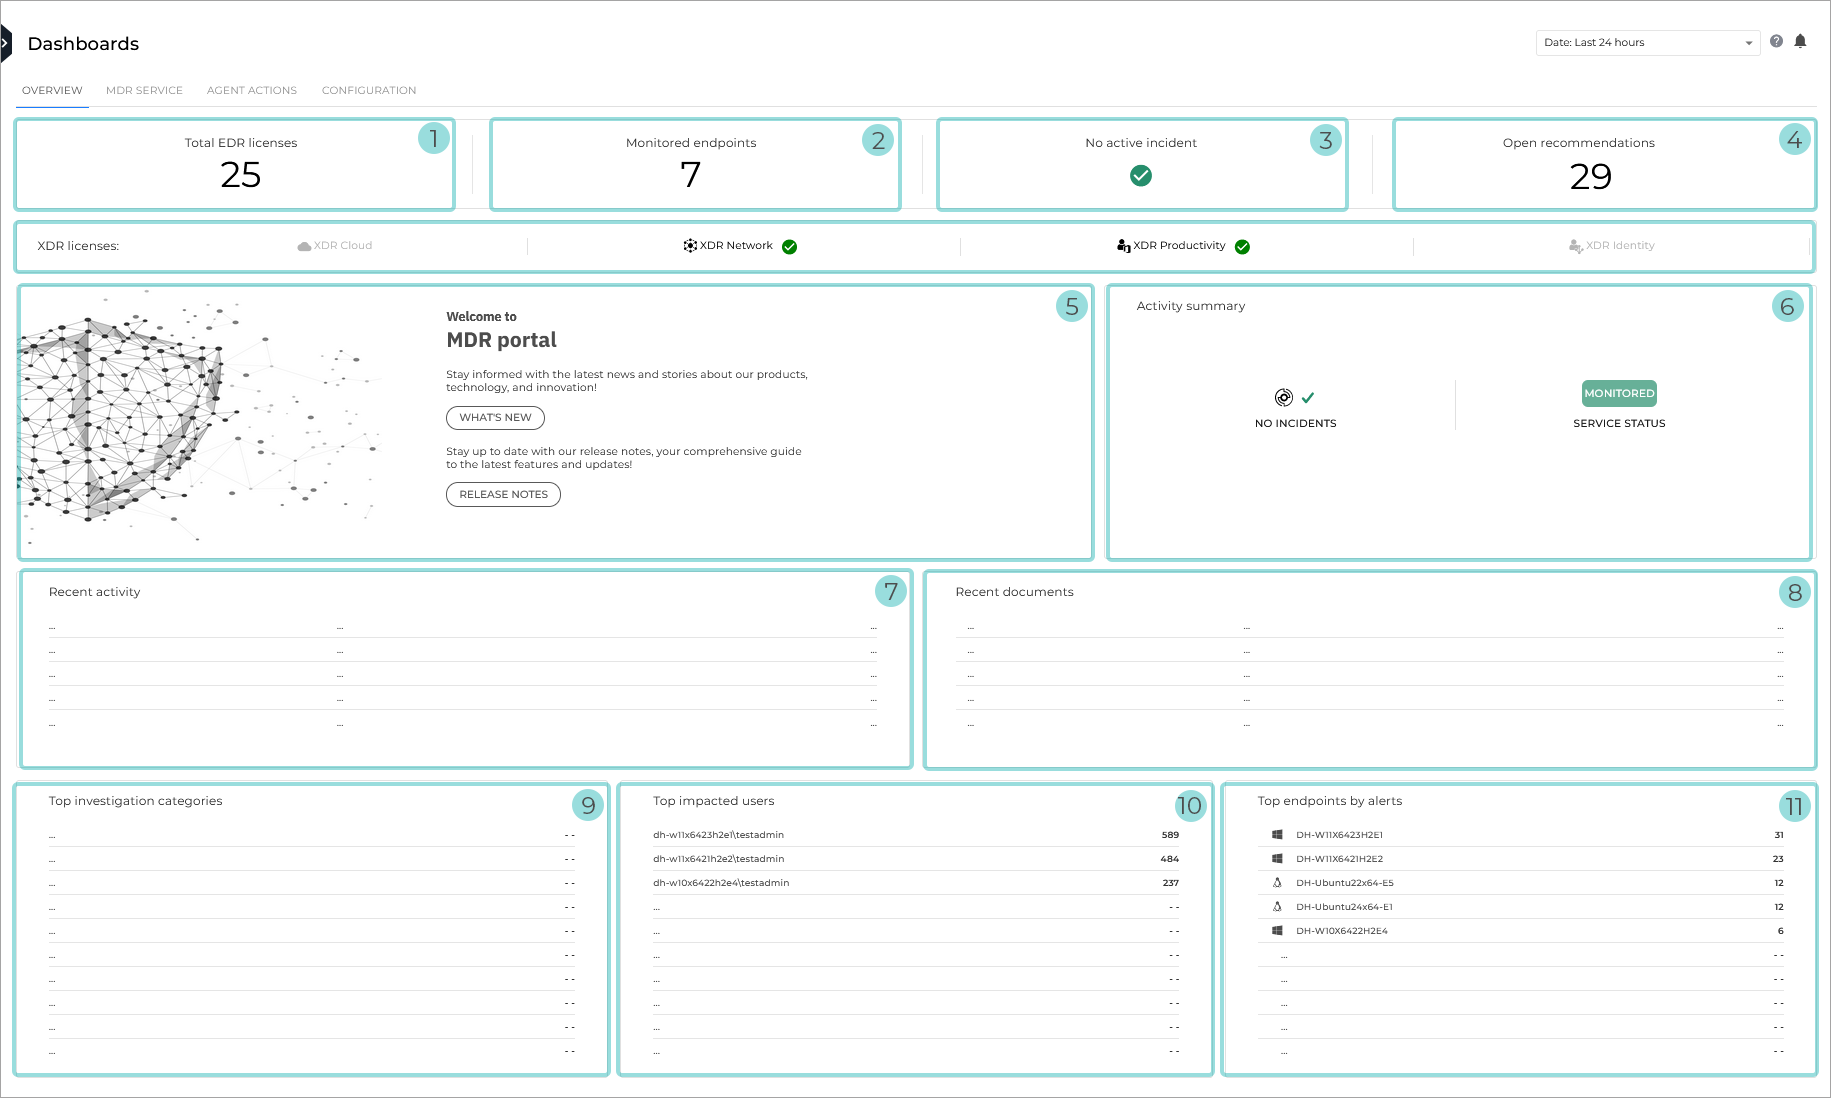Click the WHAT'S NEW button
The width and height of the screenshot is (1831, 1098).
pos(495,417)
